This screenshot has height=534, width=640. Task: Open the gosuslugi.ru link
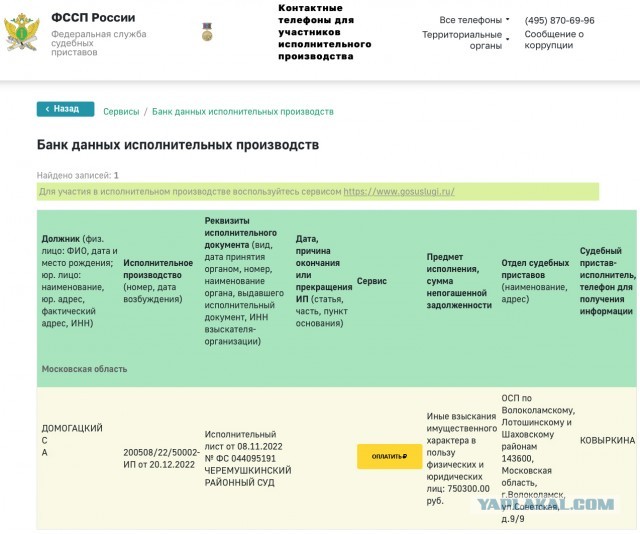click(399, 191)
